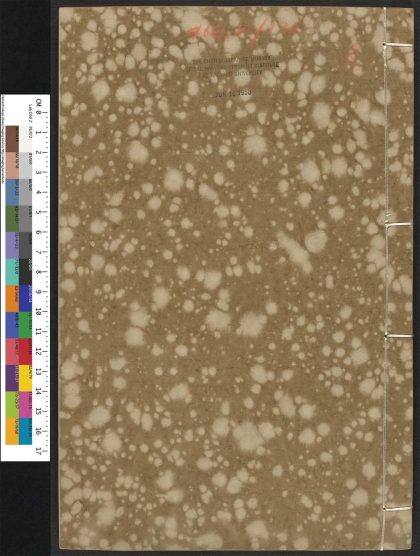420x556 pixels.
Task: Click the bright orange color patch
Action: [12, 299]
